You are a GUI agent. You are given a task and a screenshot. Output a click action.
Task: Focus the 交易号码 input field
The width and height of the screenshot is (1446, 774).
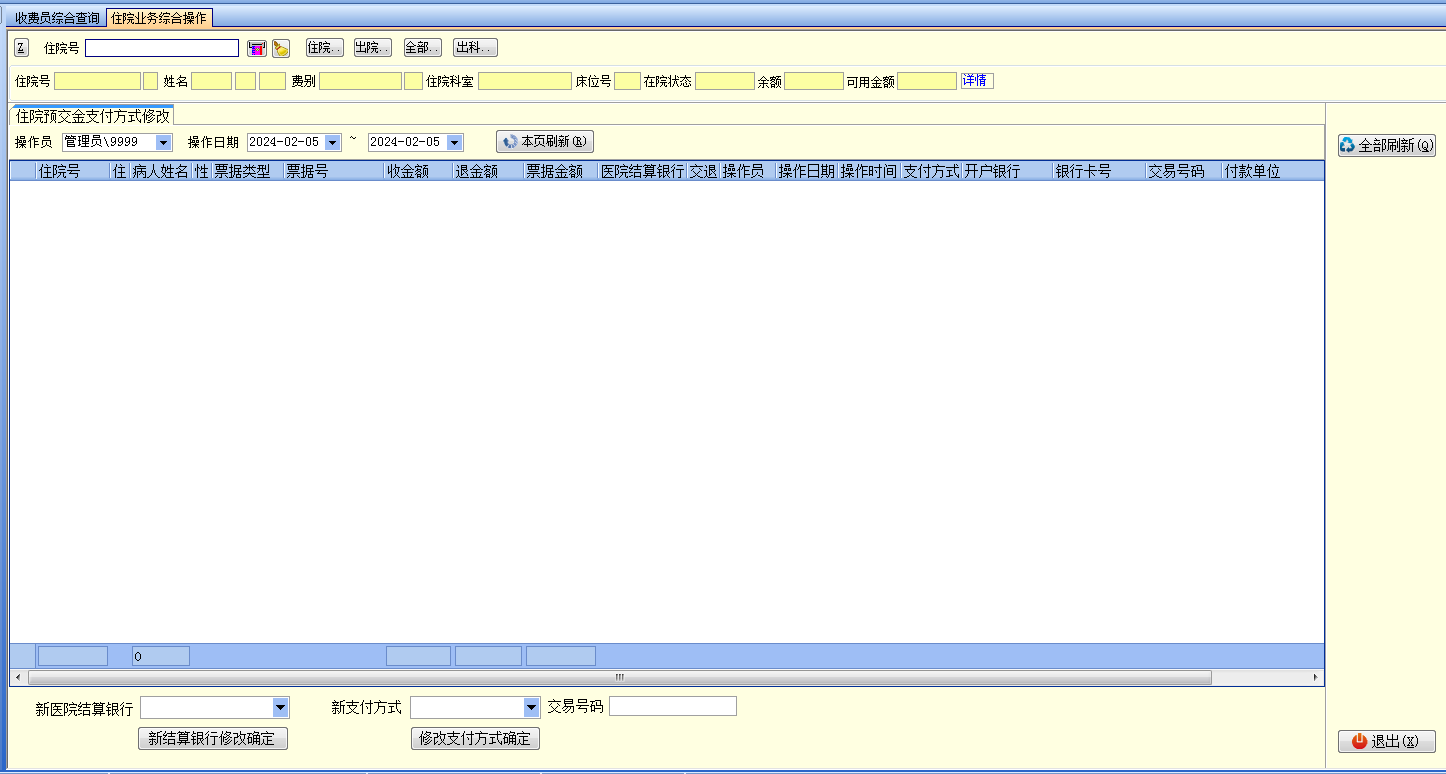click(x=673, y=707)
